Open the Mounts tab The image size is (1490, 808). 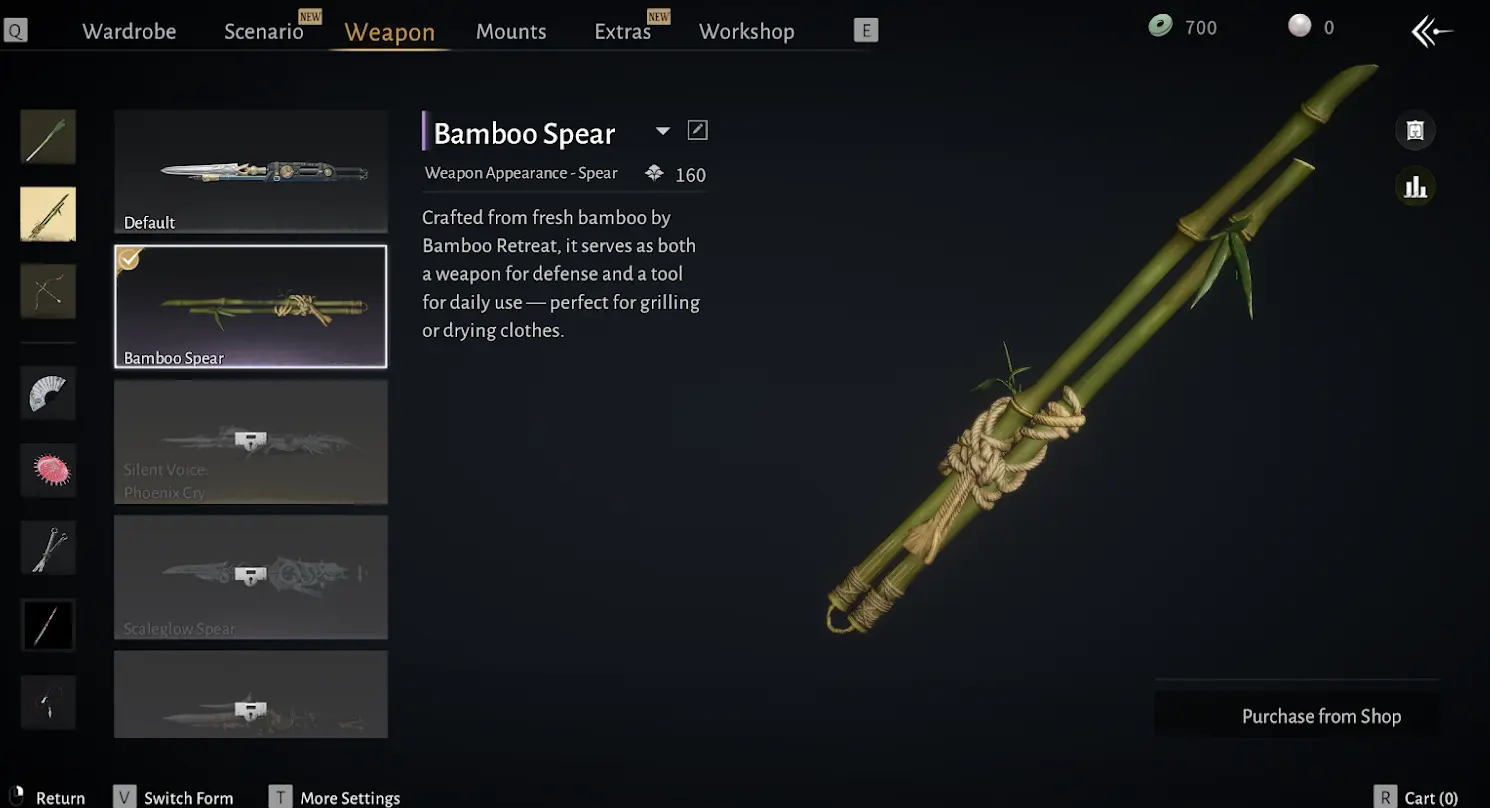(511, 31)
